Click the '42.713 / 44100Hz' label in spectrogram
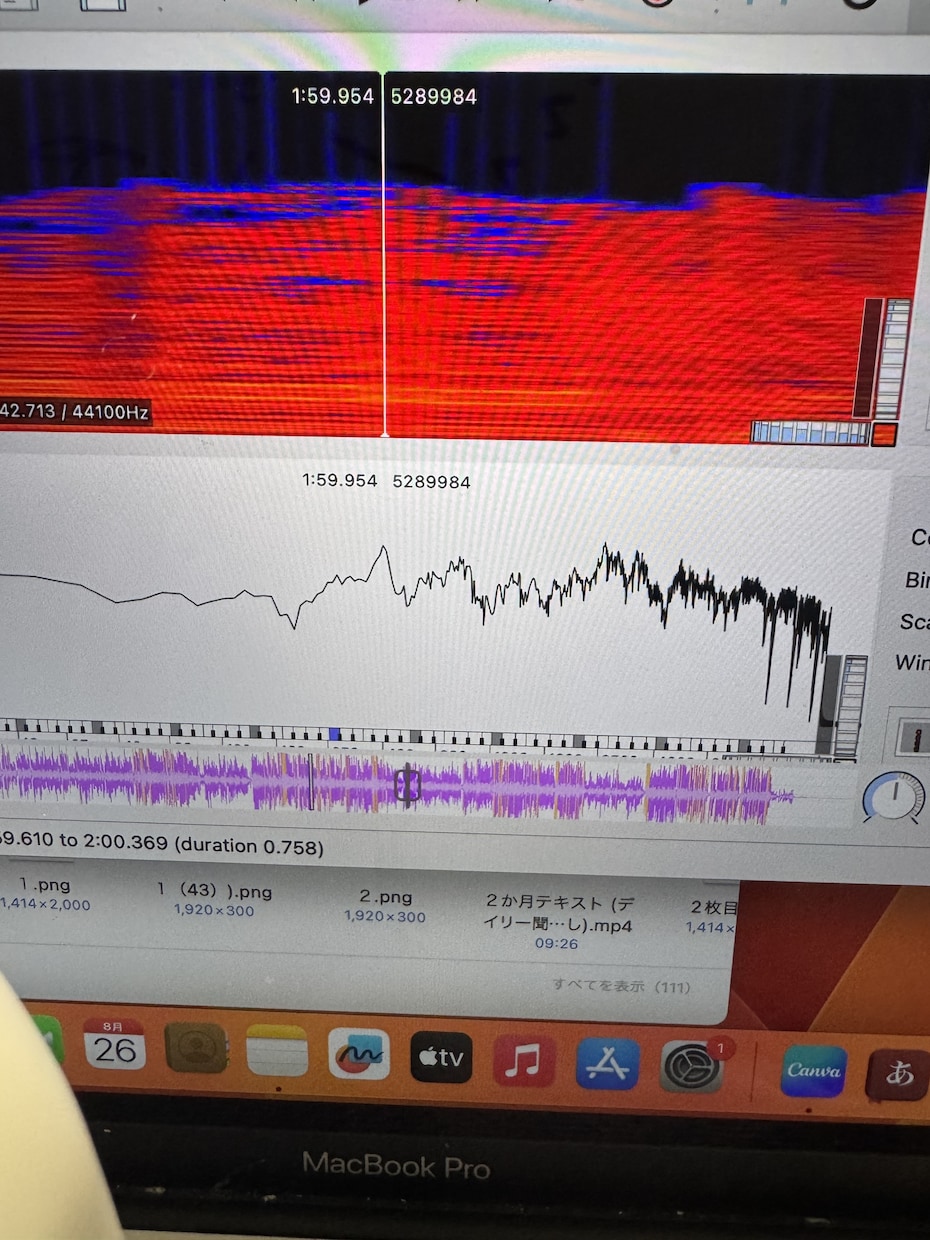Screen dimensions: 930x1240 click(76, 411)
